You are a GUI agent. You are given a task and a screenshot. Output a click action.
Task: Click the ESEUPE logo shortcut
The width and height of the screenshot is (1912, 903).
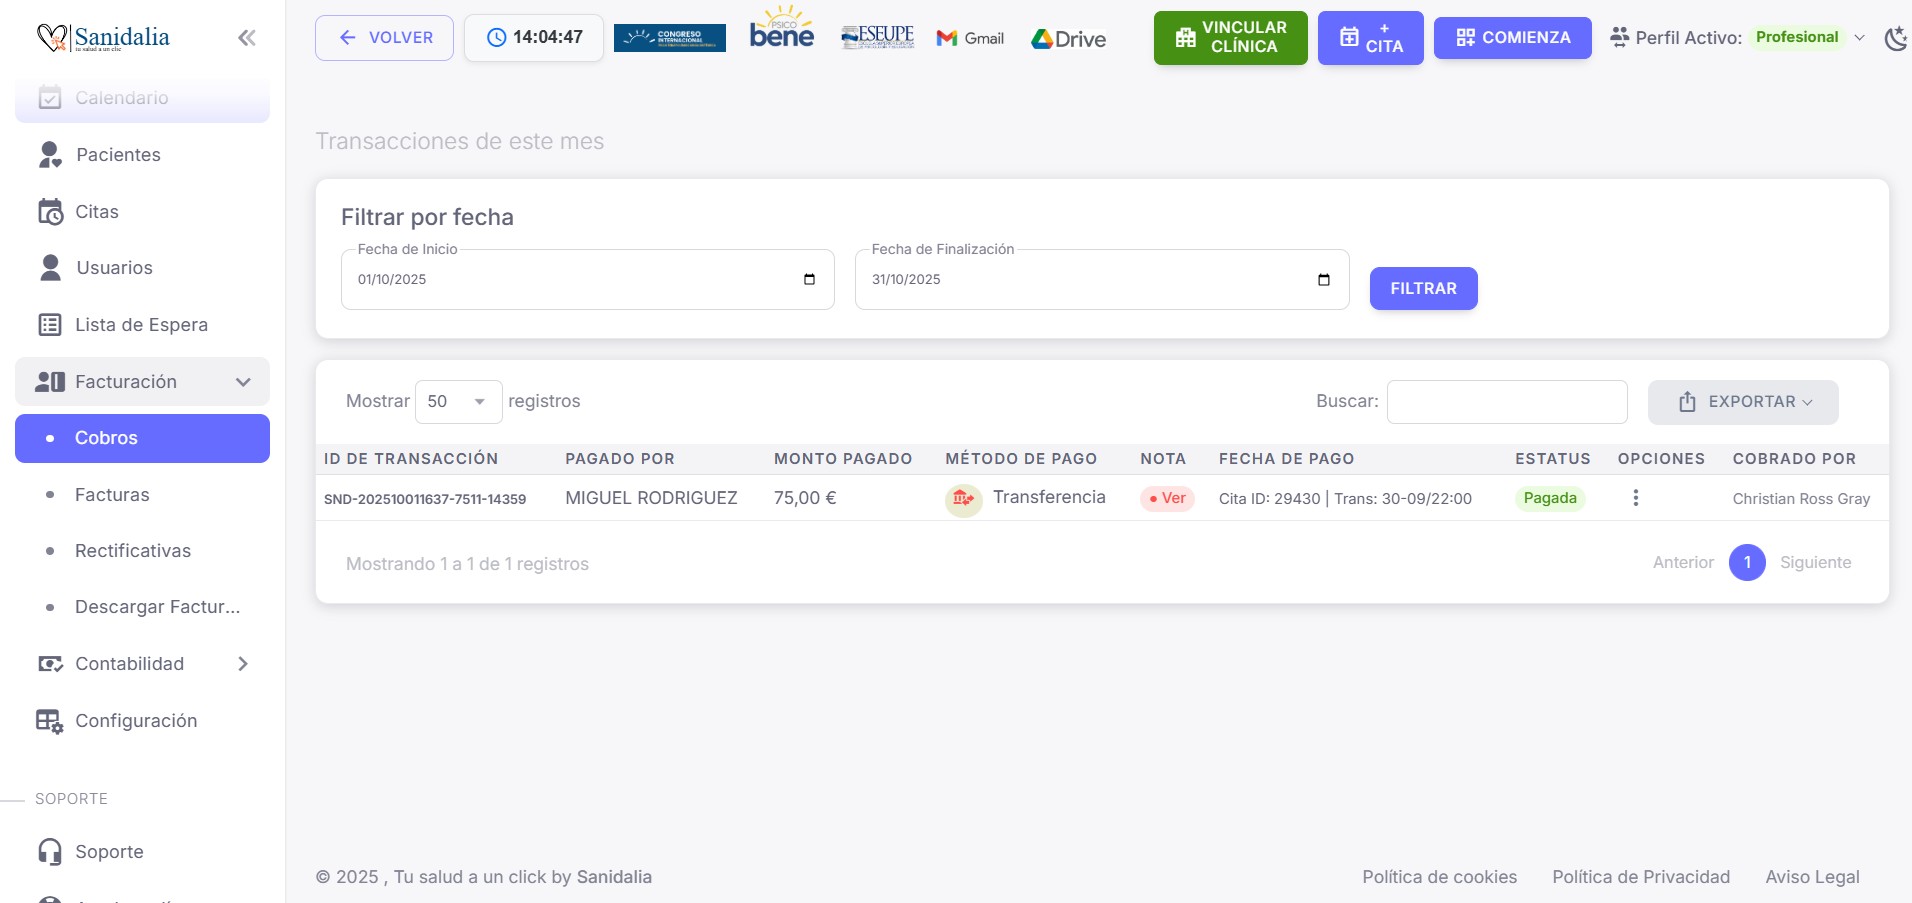(877, 38)
